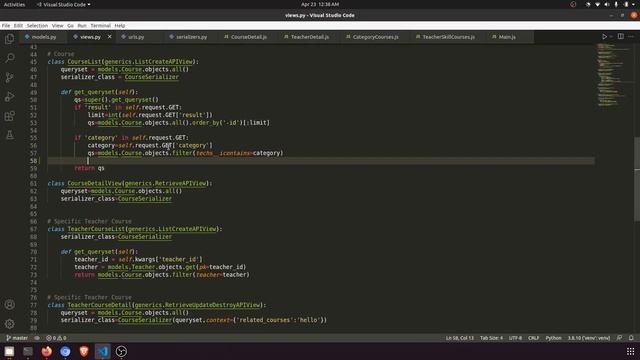Image resolution: width=640 pixels, height=360 pixels.
Task: Click the CourseDetailView class name
Action: click(95, 183)
